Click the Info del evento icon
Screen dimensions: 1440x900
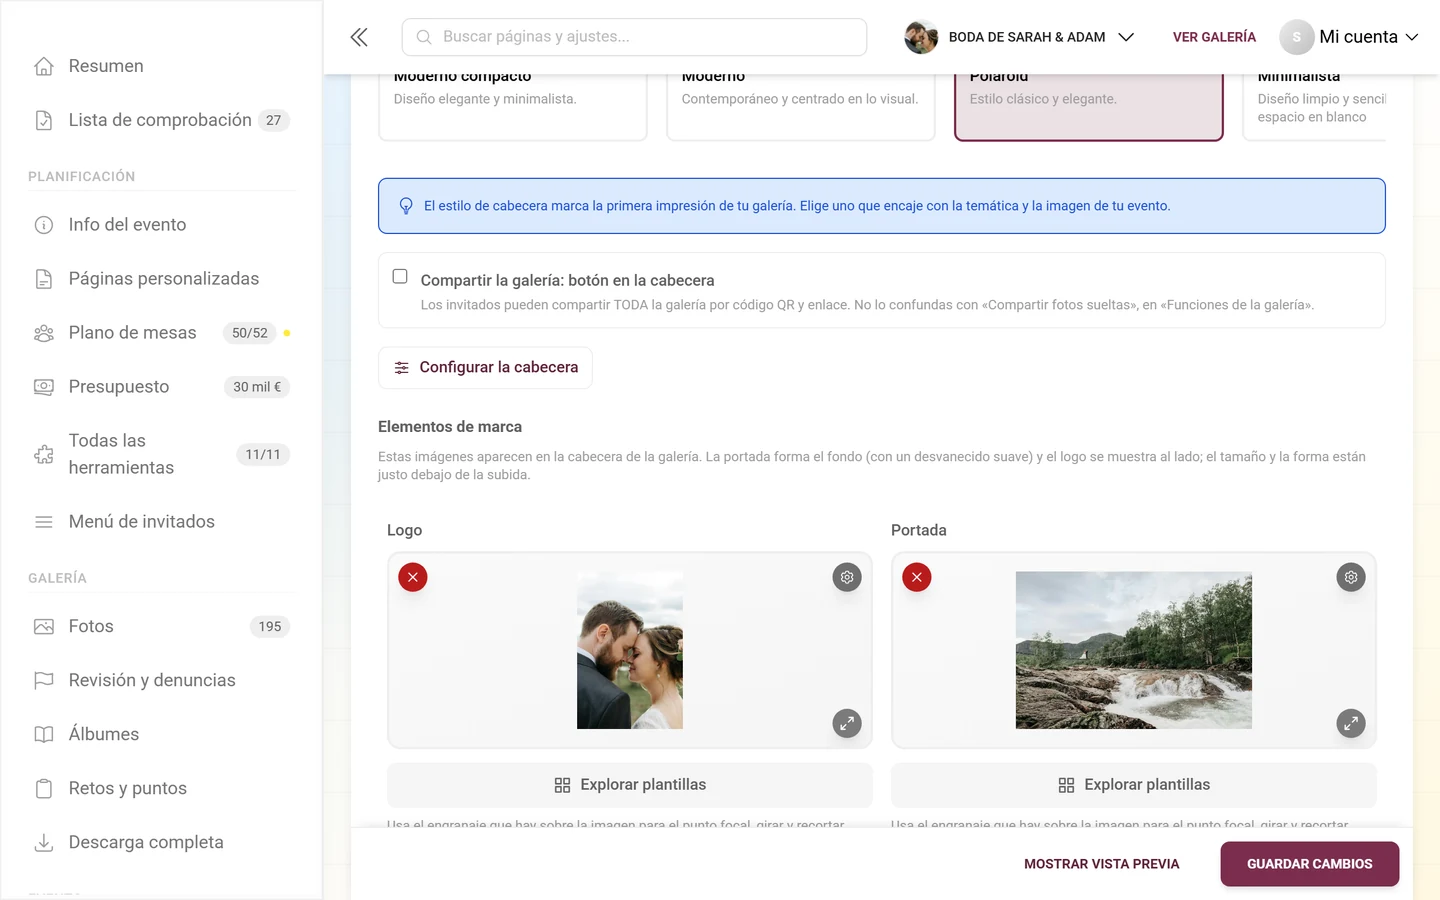(44, 225)
